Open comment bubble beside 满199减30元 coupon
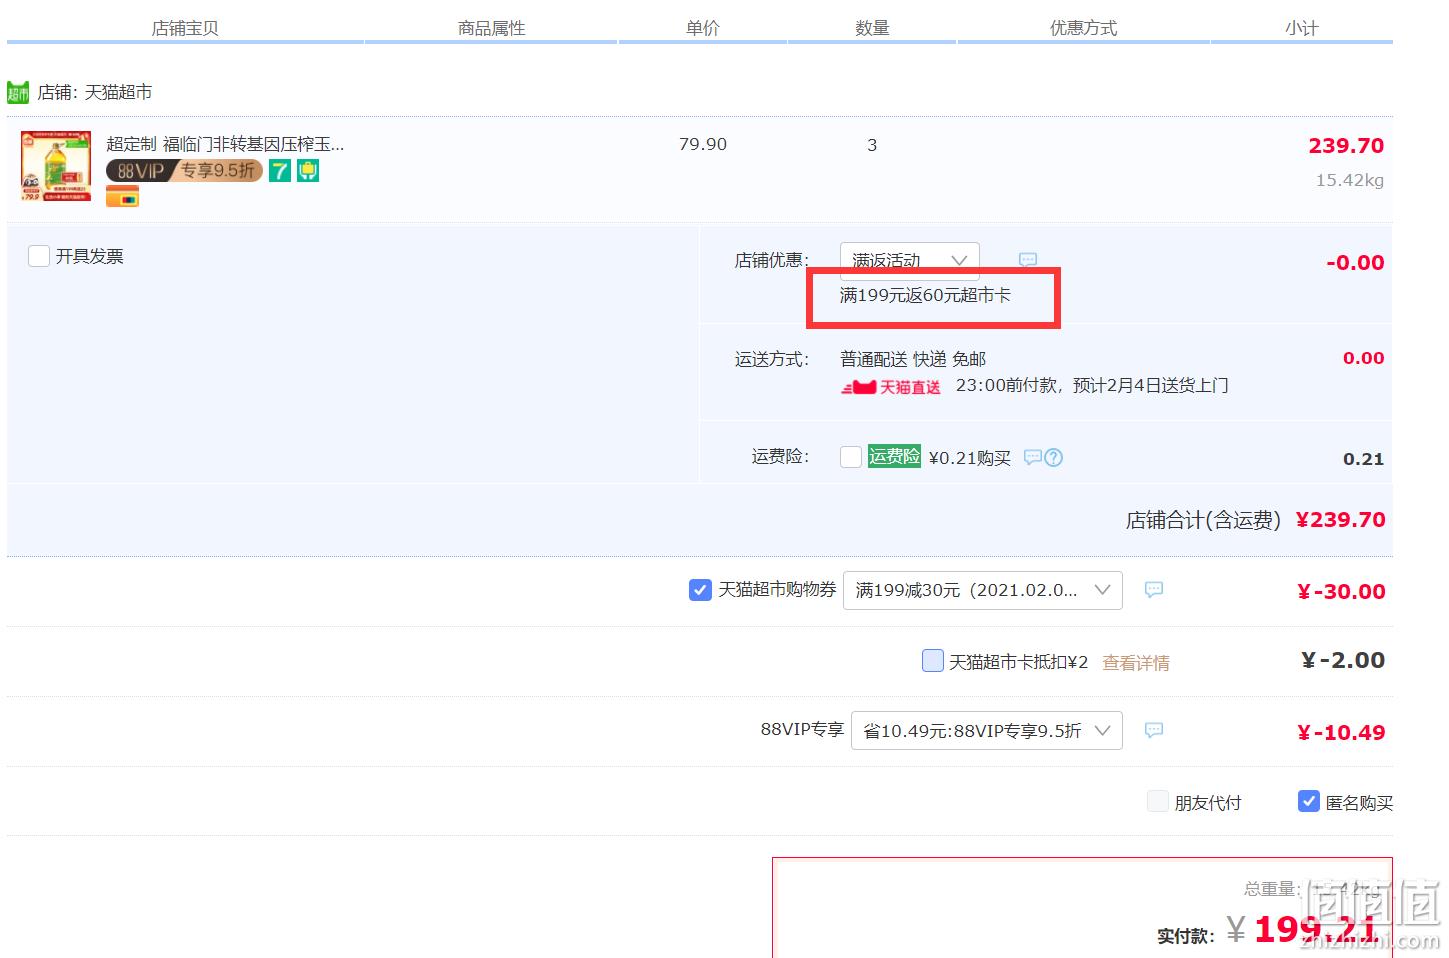 coord(1154,590)
